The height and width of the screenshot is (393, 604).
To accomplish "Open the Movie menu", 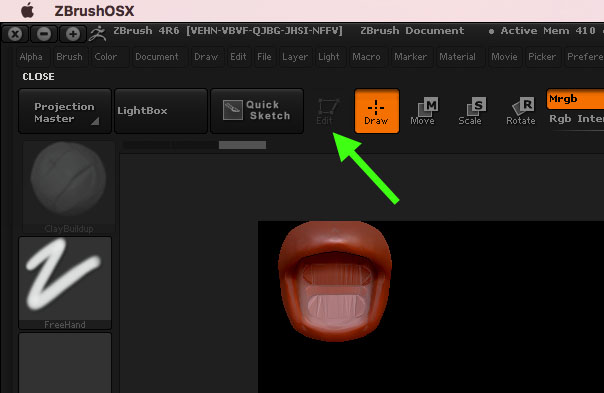I will pos(504,57).
